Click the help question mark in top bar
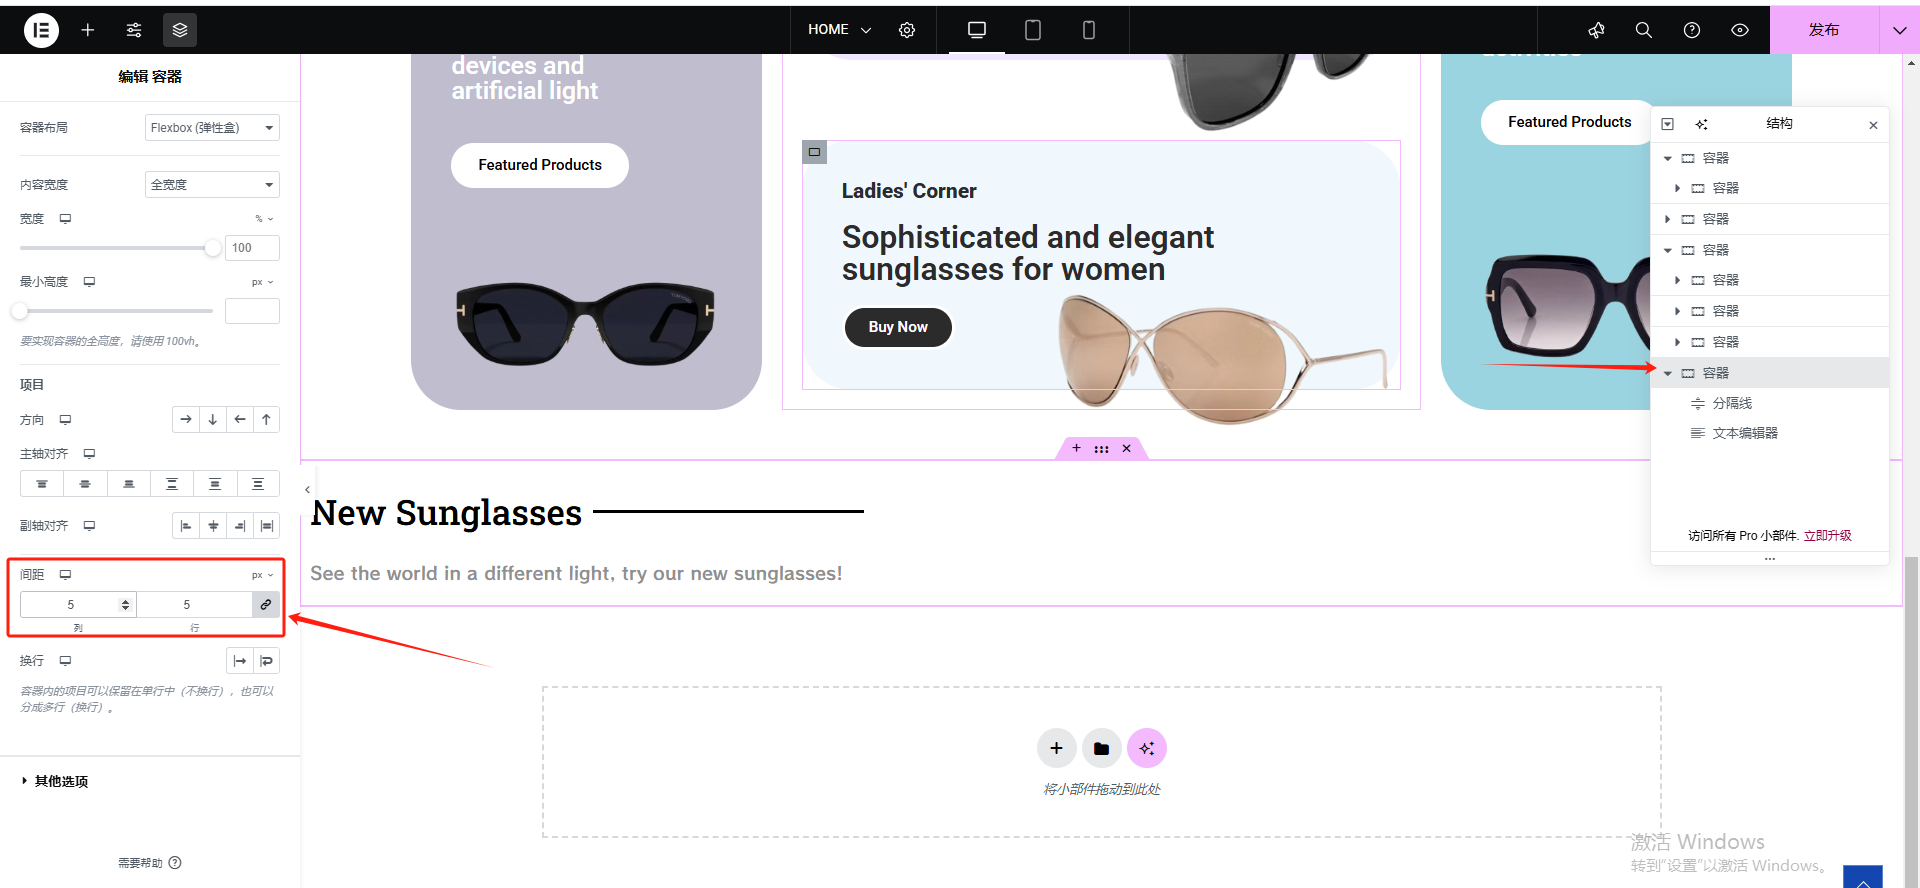Viewport: 1920px width, 888px height. 1691,30
